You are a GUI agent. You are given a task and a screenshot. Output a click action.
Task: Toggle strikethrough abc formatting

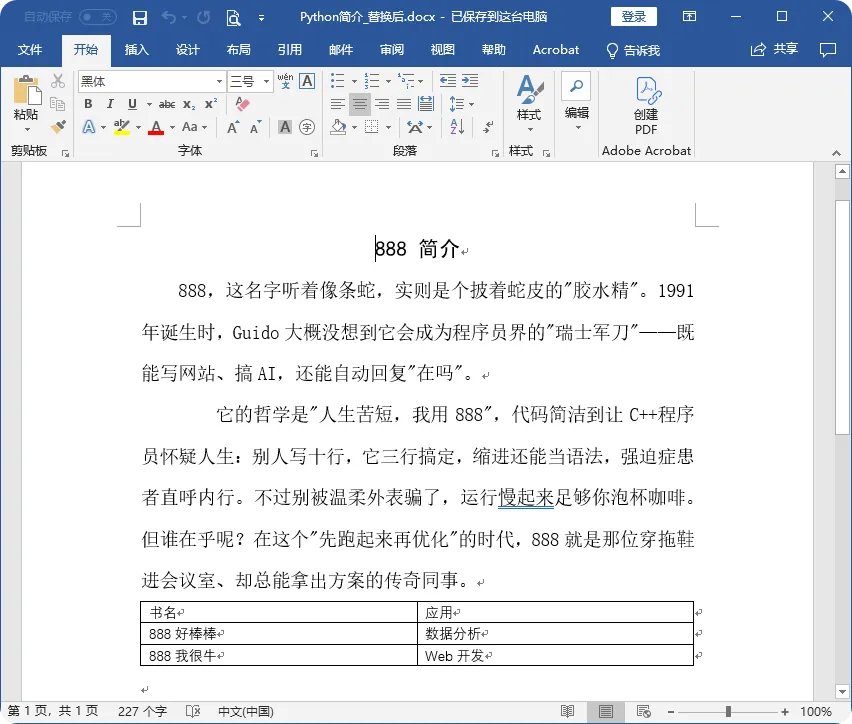tap(167, 104)
